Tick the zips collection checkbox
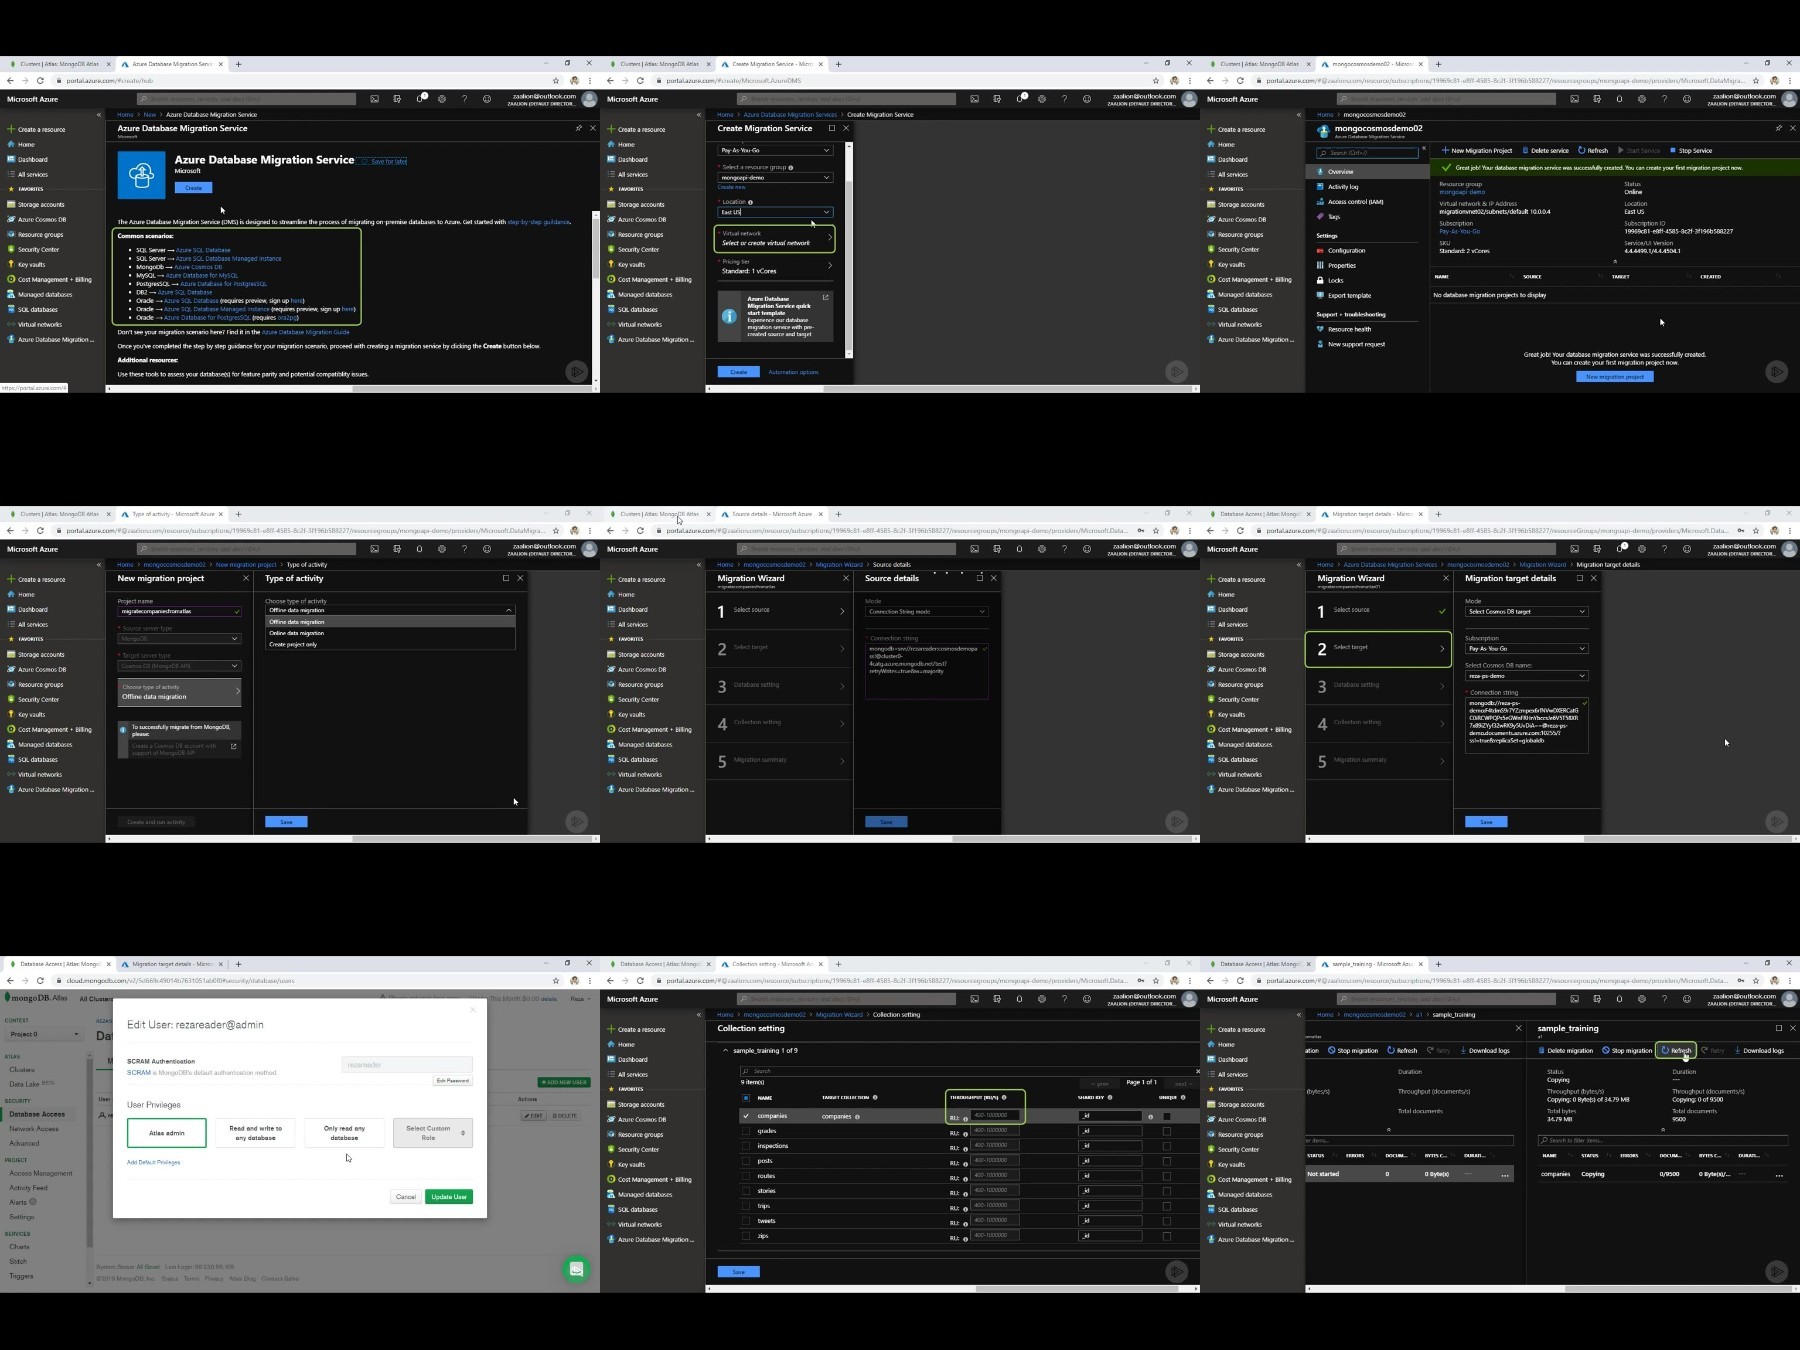1800x1350 pixels. coord(746,1236)
